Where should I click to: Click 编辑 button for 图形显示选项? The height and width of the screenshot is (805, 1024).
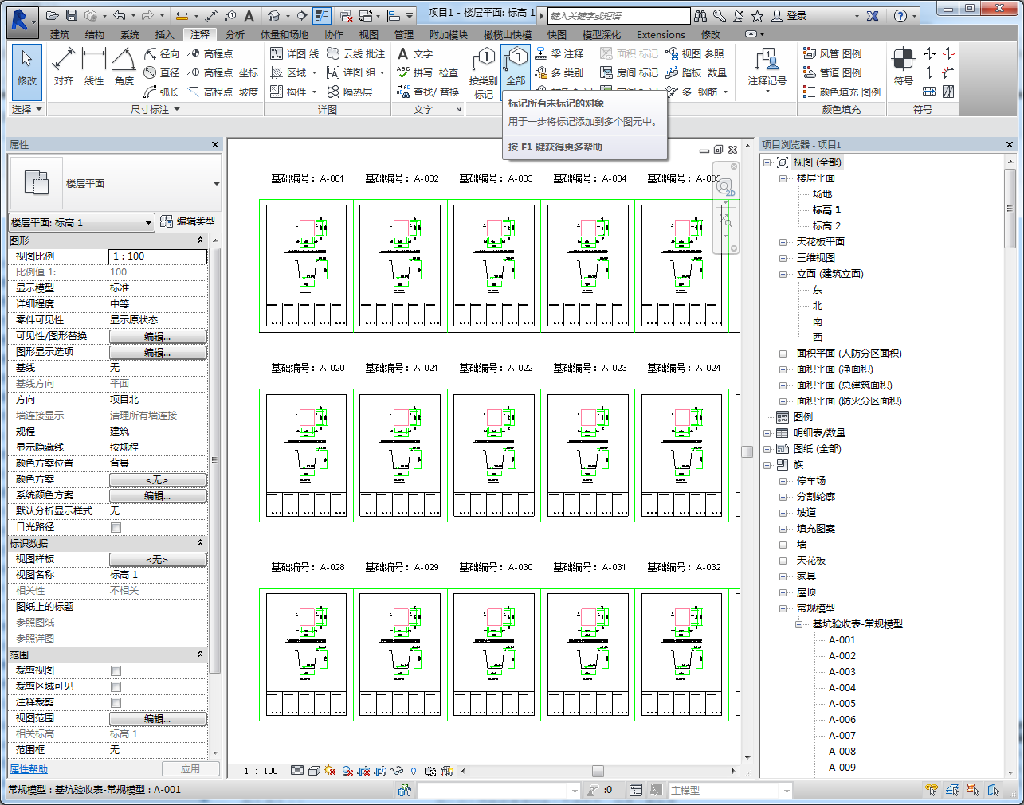point(157,353)
